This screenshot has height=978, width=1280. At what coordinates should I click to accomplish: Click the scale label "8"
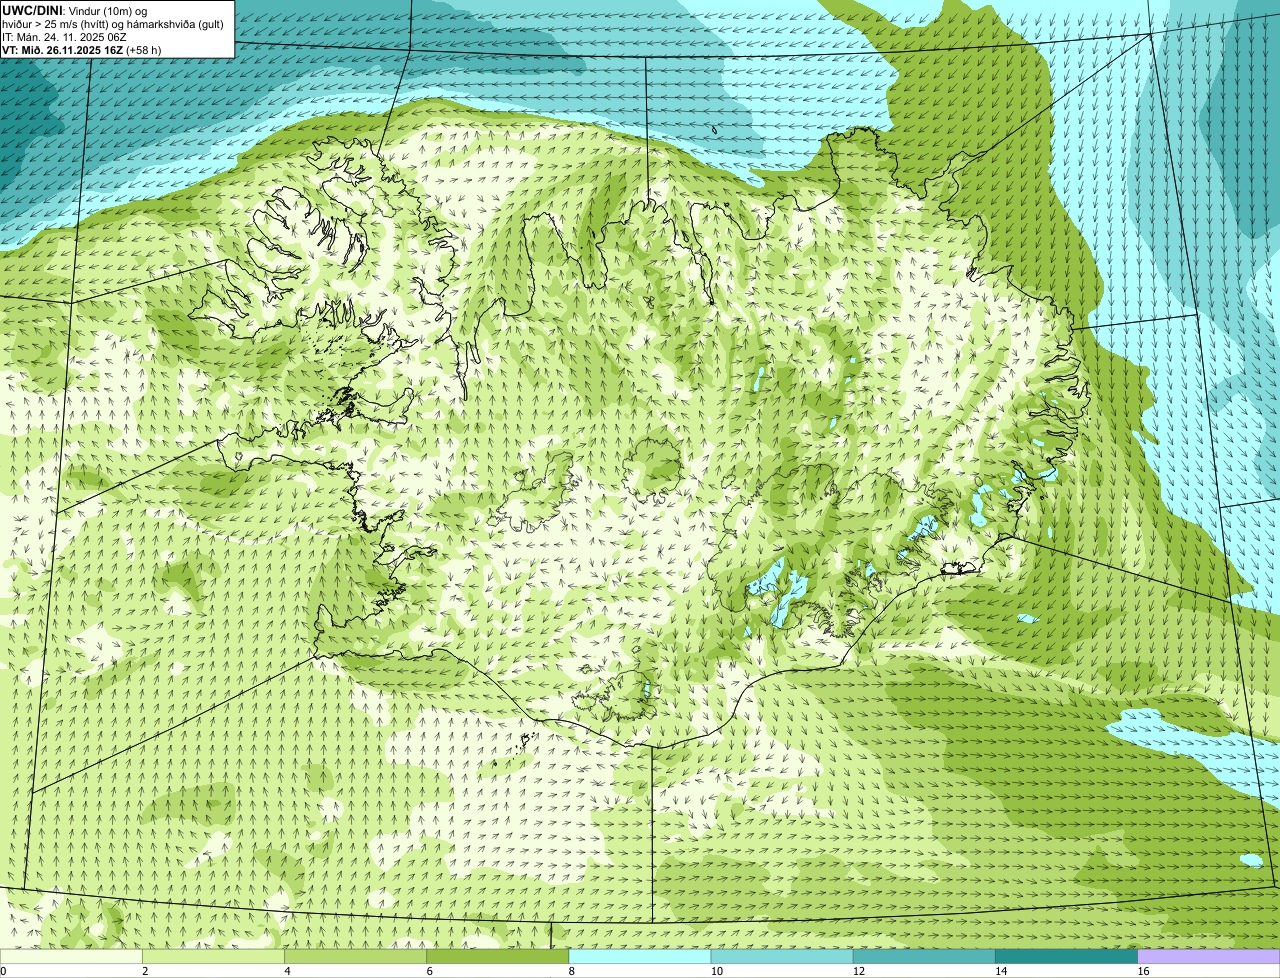click(572, 971)
